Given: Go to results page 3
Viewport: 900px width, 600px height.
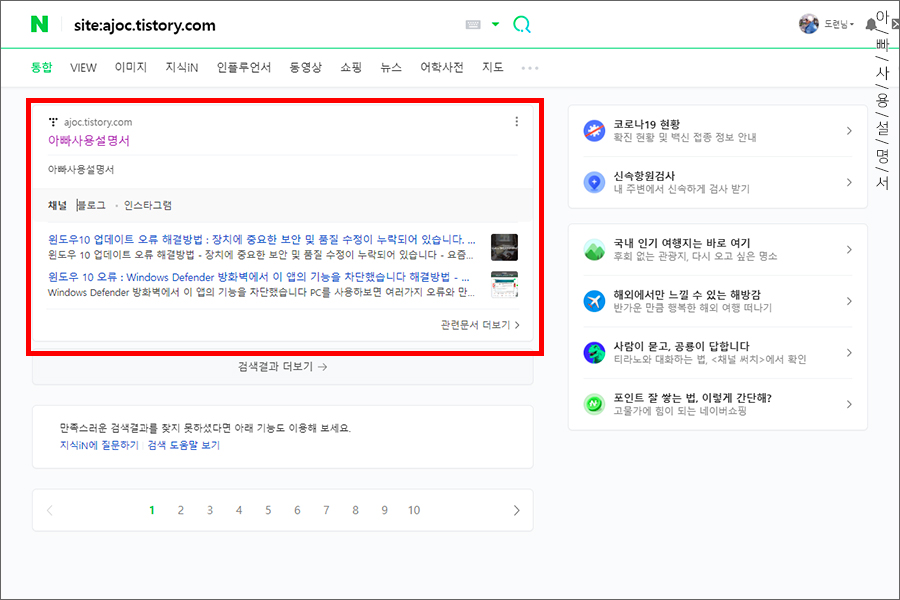Looking at the screenshot, I should click(210, 510).
